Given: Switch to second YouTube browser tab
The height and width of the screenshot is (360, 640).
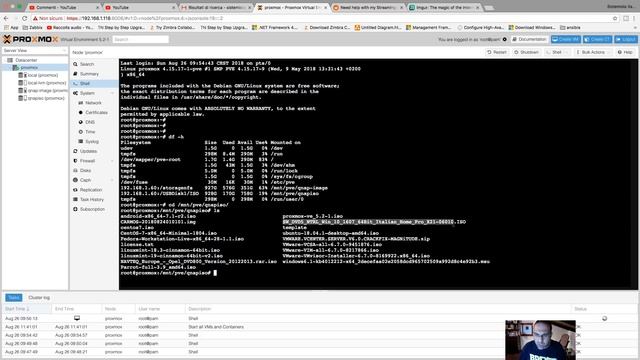Looking at the screenshot, I should [139, 7].
